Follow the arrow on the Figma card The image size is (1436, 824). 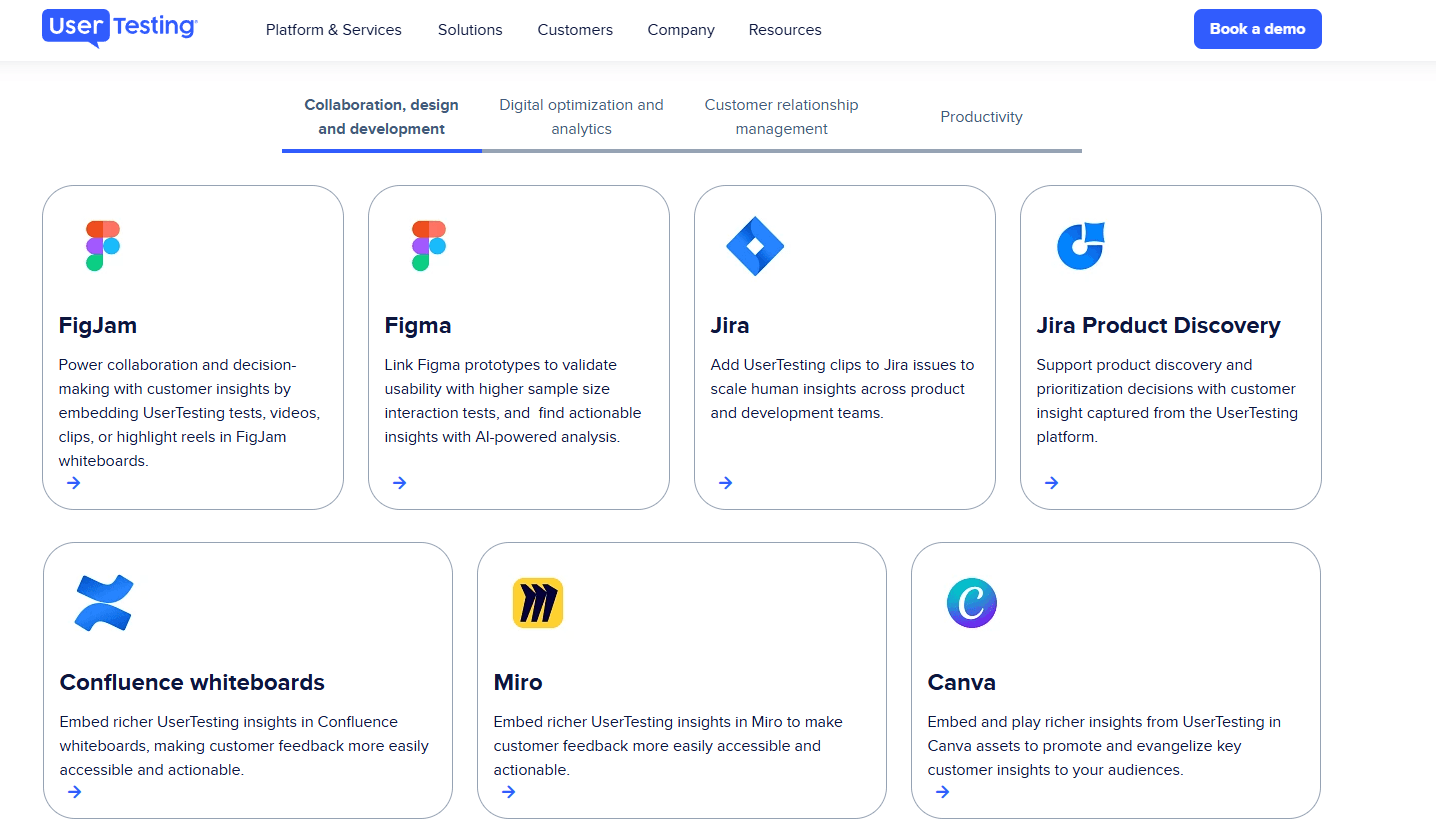400,483
